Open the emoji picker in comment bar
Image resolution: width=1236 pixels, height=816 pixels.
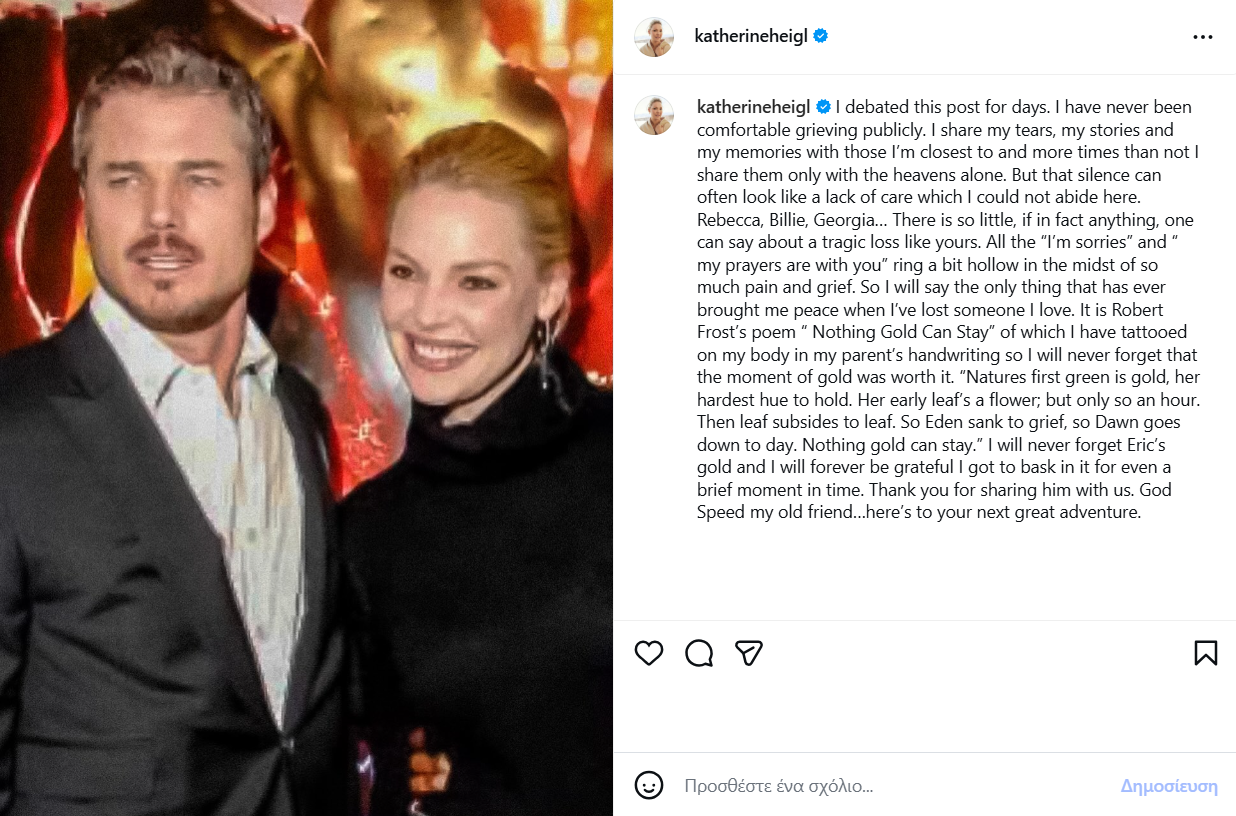click(x=649, y=785)
